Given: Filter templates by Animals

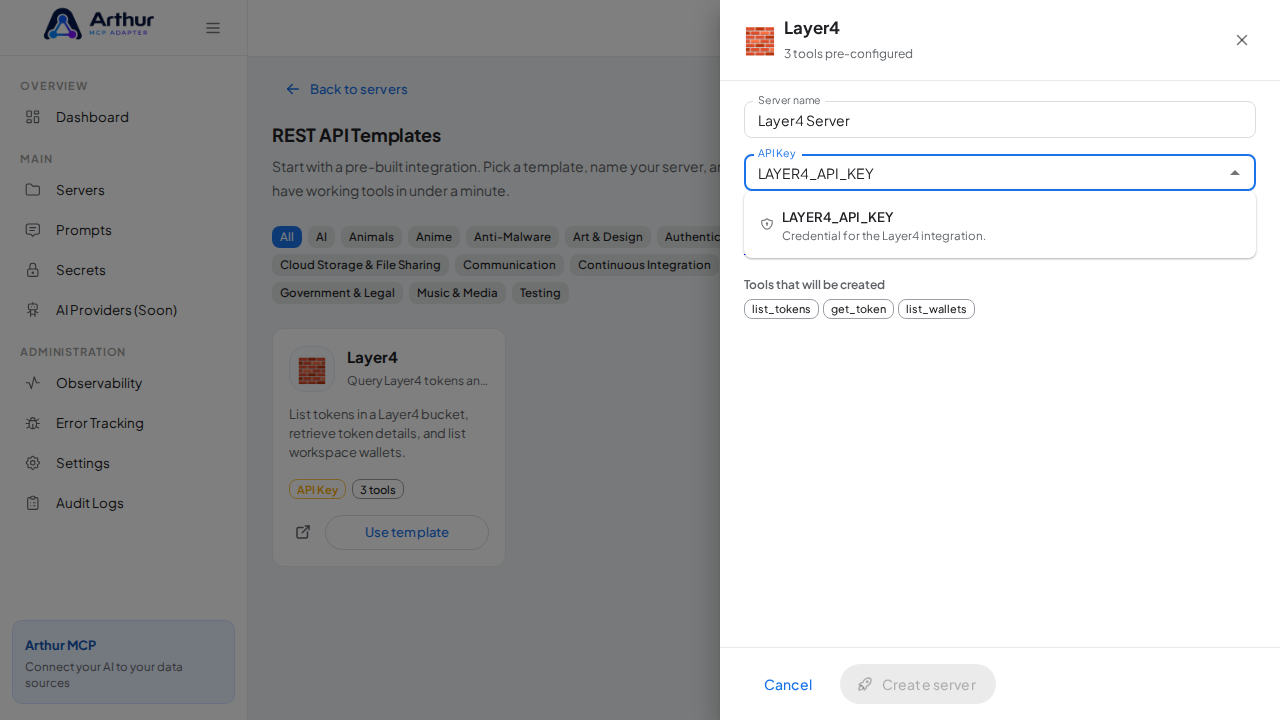Looking at the screenshot, I should pyautogui.click(x=371, y=237).
